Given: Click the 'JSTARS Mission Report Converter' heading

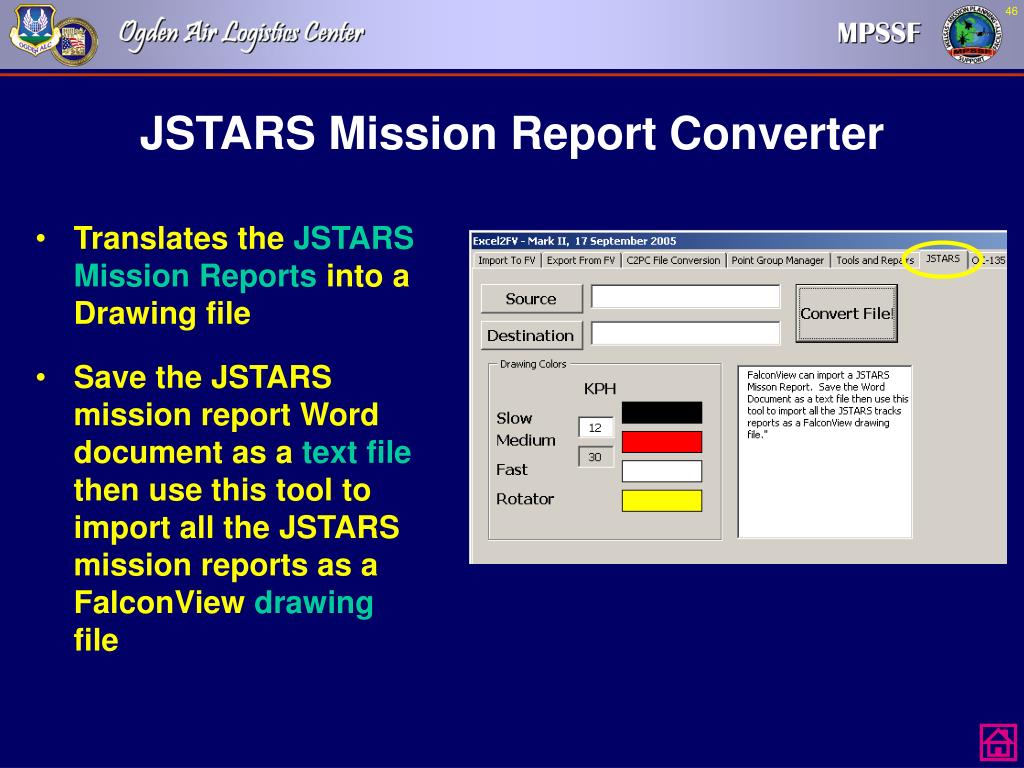Looking at the screenshot, I should 511,133.
